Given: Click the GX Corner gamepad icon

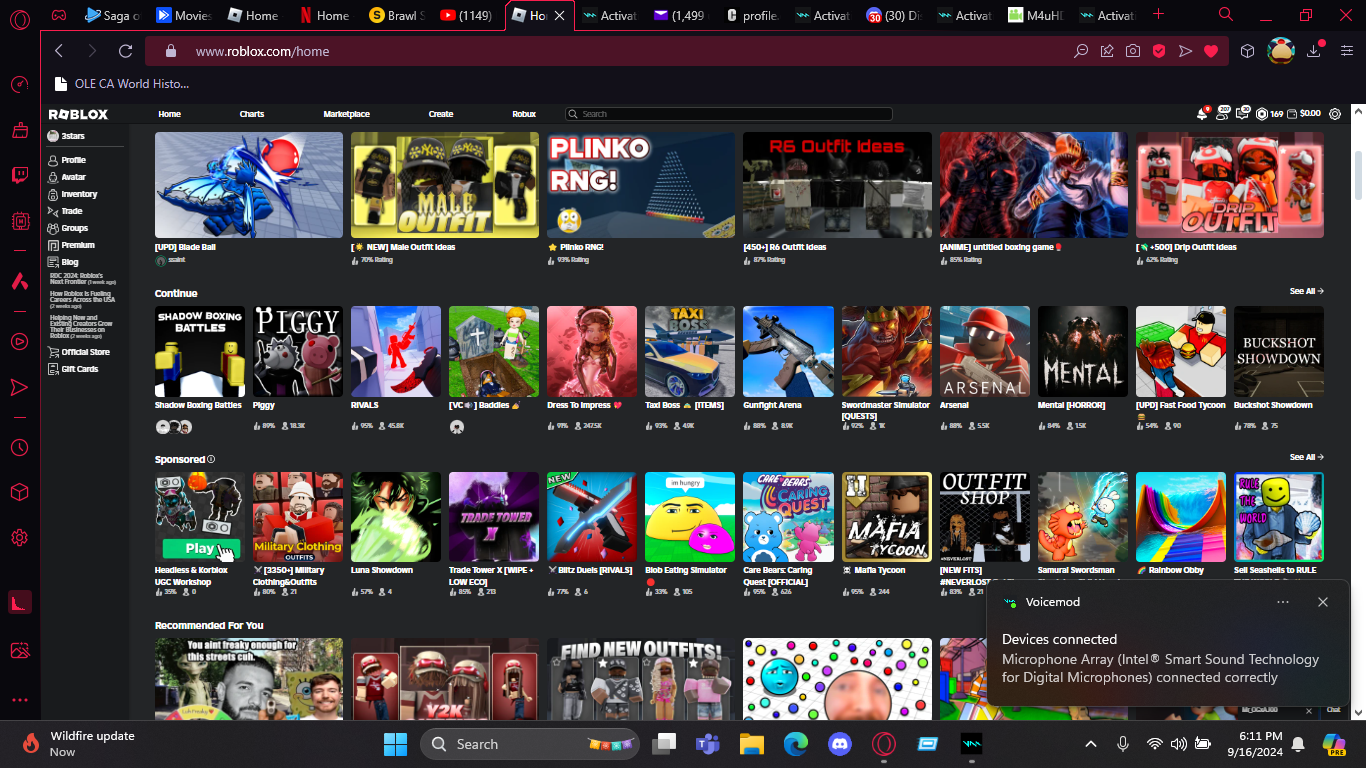Looking at the screenshot, I should tap(59, 15).
